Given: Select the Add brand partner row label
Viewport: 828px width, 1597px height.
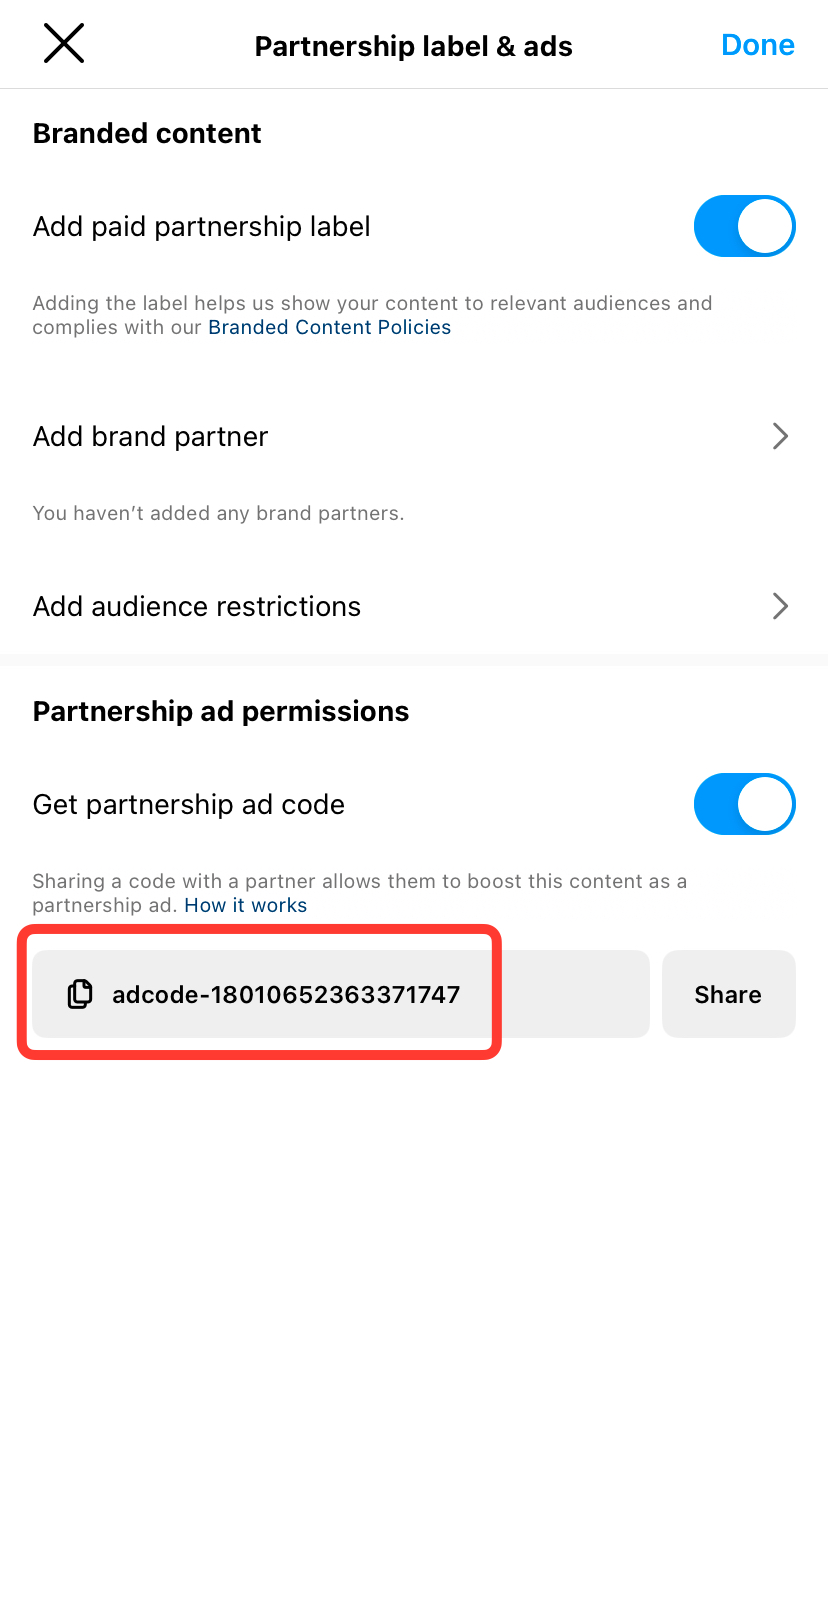Looking at the screenshot, I should point(151,436).
